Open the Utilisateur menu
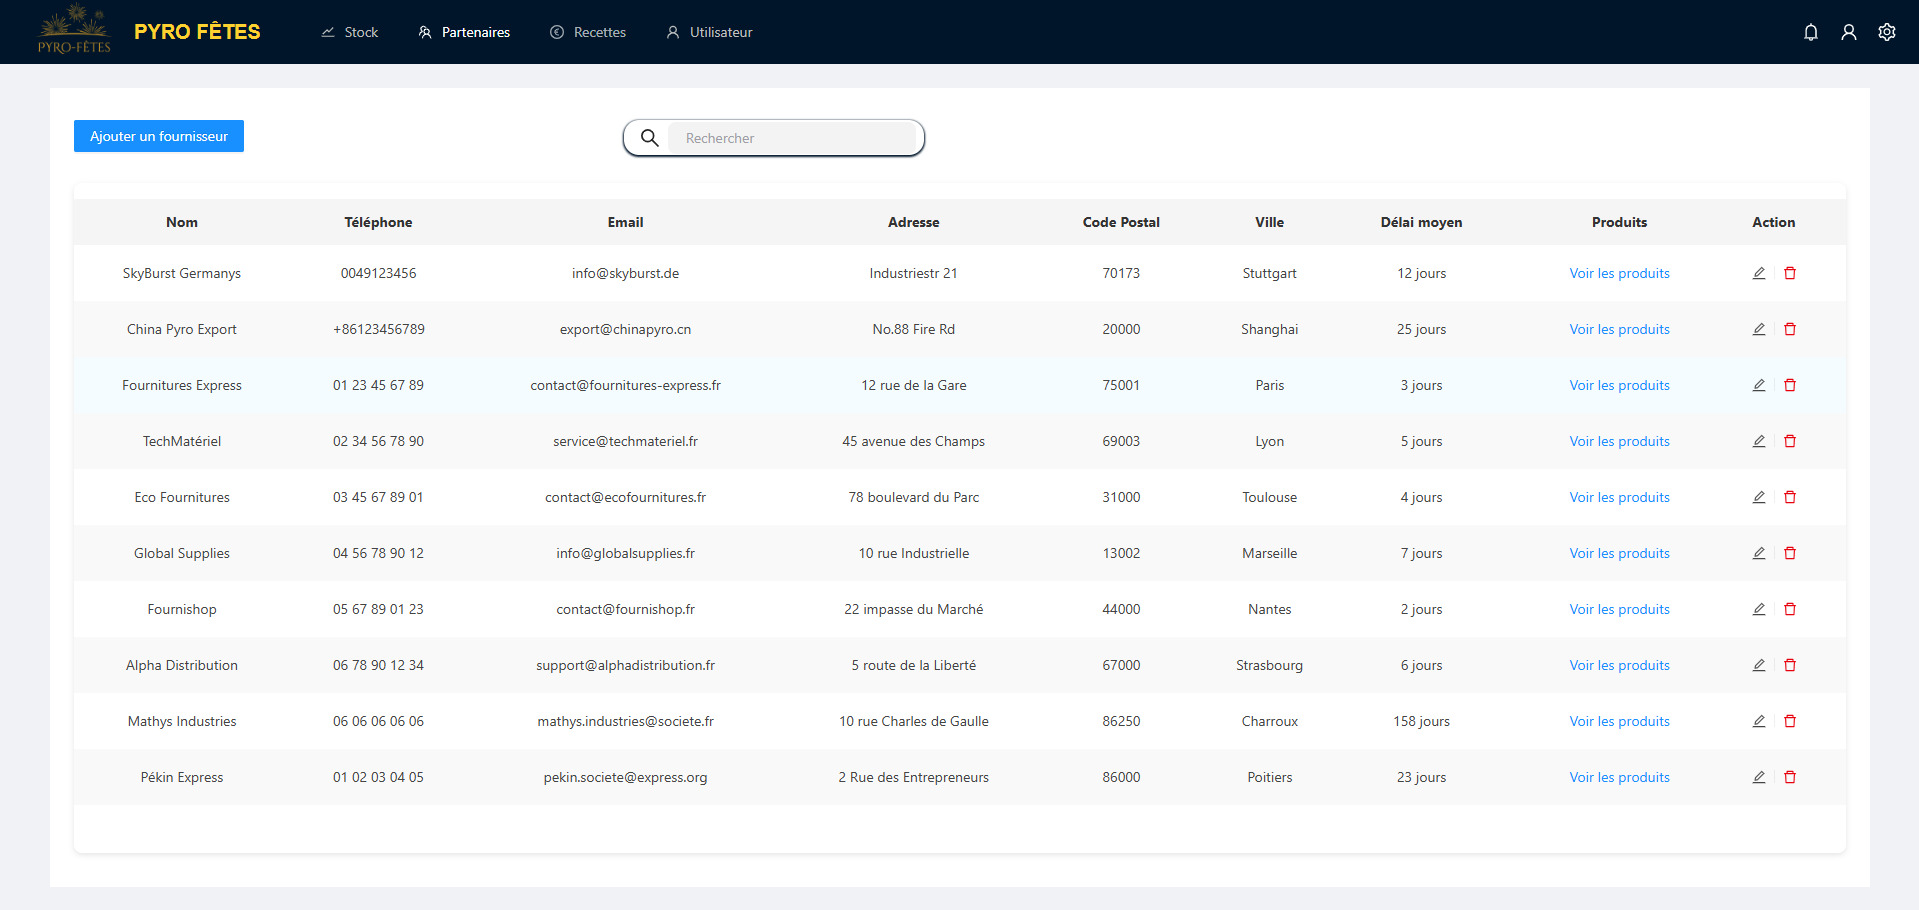1919x910 pixels. click(709, 32)
